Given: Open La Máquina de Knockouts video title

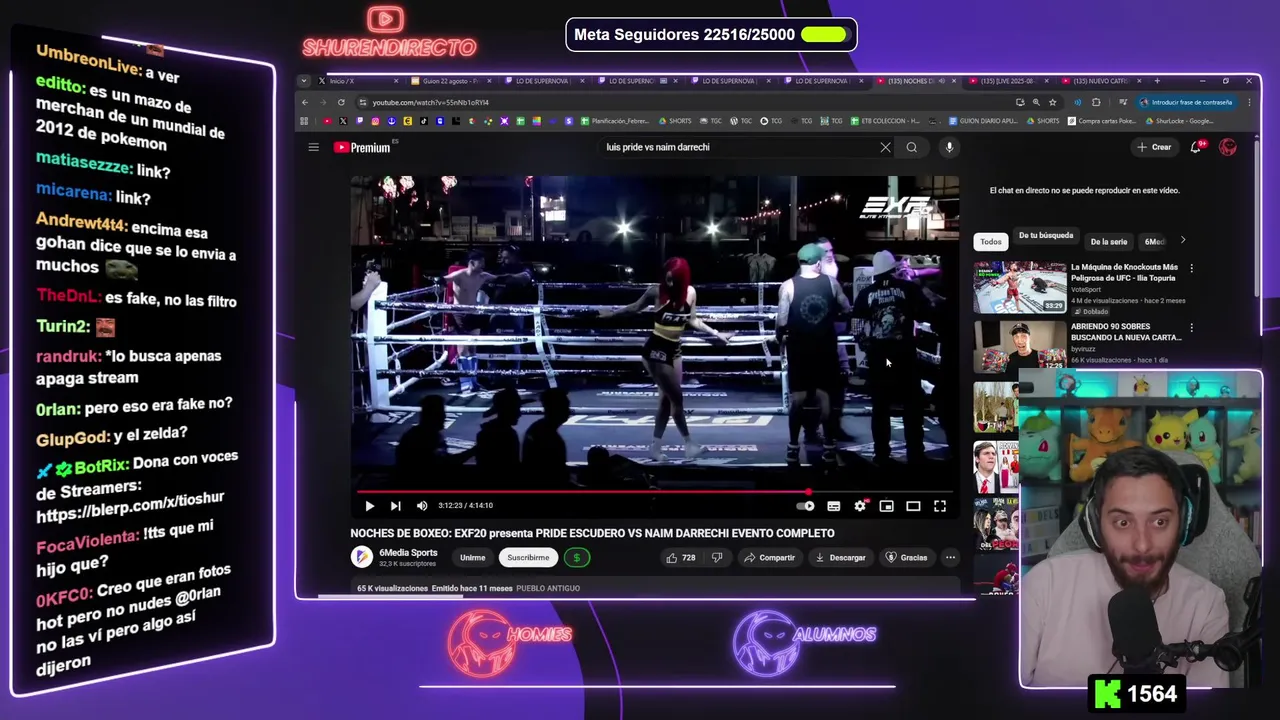Looking at the screenshot, I should tap(1124, 272).
